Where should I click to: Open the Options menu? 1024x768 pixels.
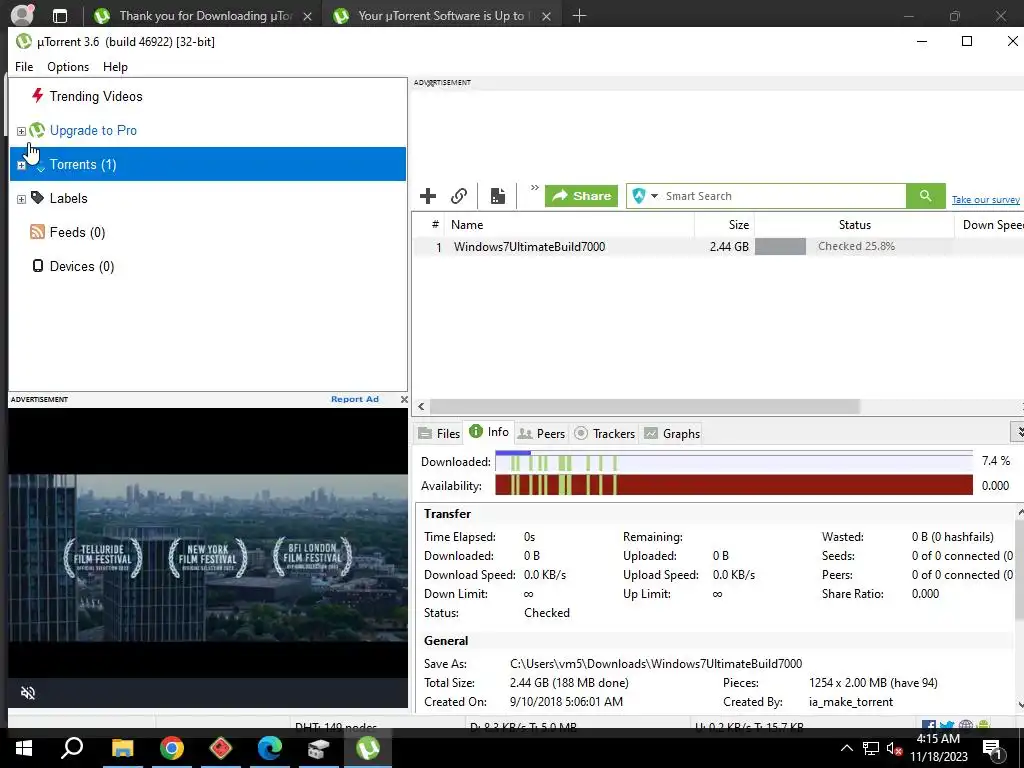click(68, 67)
